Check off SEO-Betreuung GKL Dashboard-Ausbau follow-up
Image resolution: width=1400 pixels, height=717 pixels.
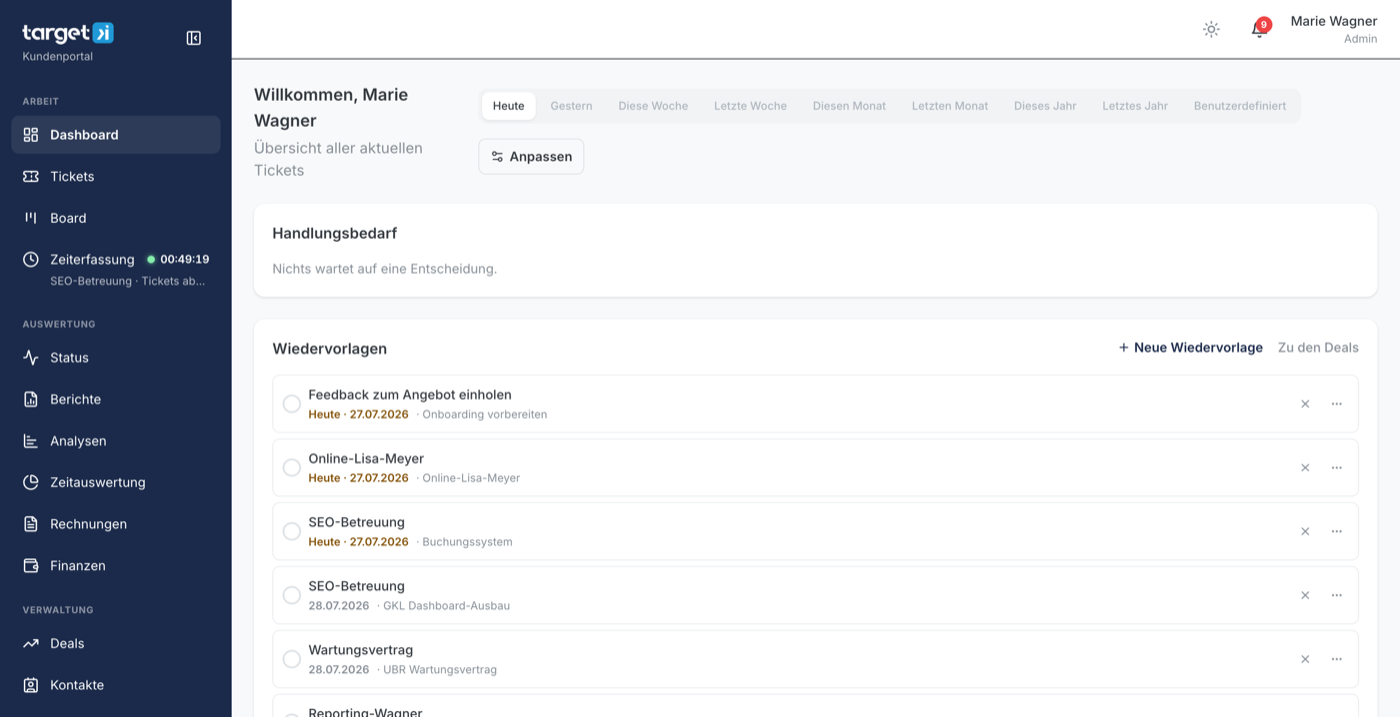pyautogui.click(x=292, y=596)
